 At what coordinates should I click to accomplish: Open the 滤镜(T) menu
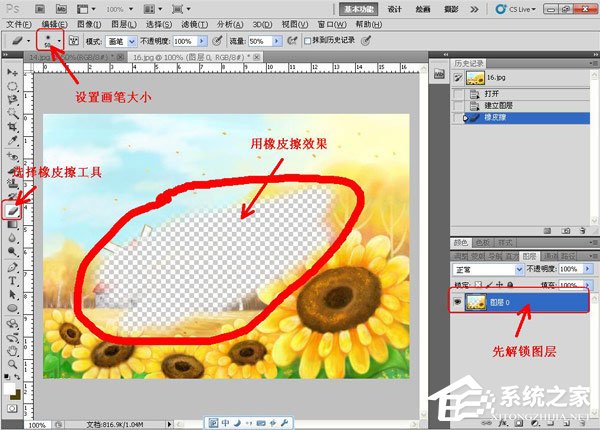(x=194, y=24)
